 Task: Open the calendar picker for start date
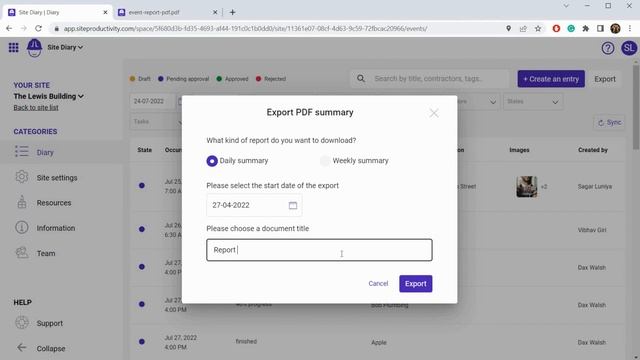[x=293, y=205]
